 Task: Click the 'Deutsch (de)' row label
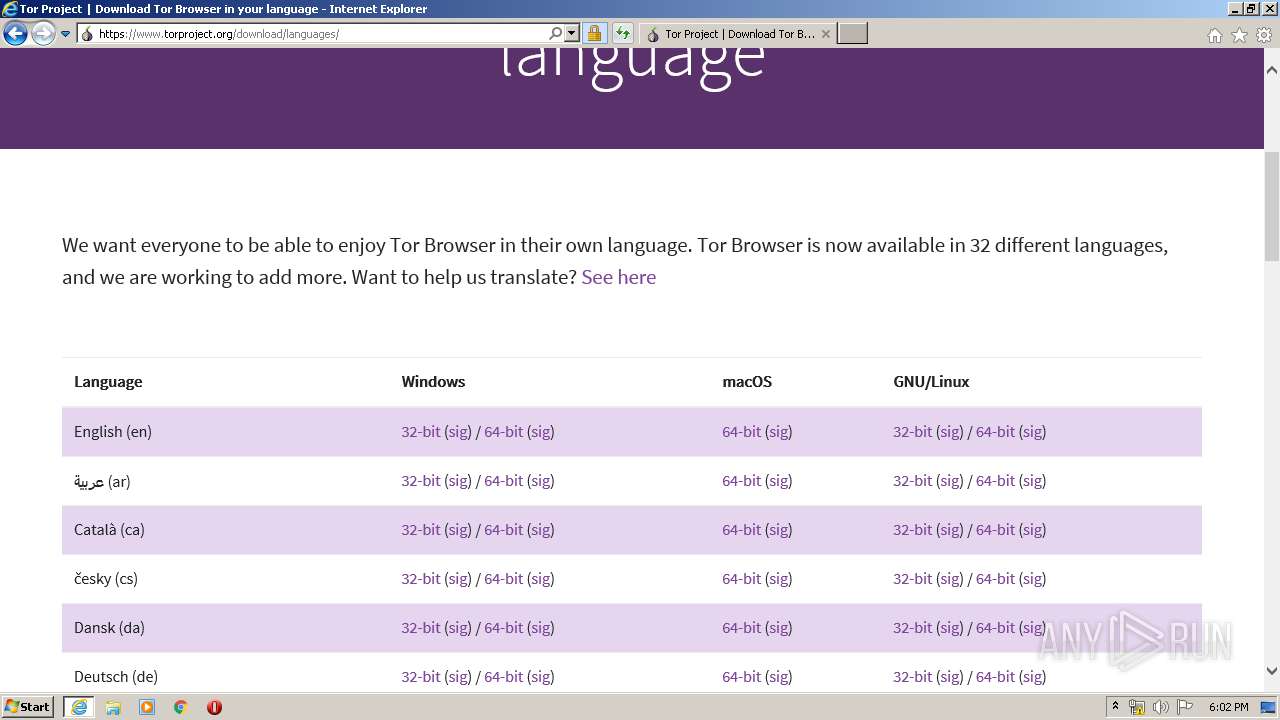pos(116,677)
